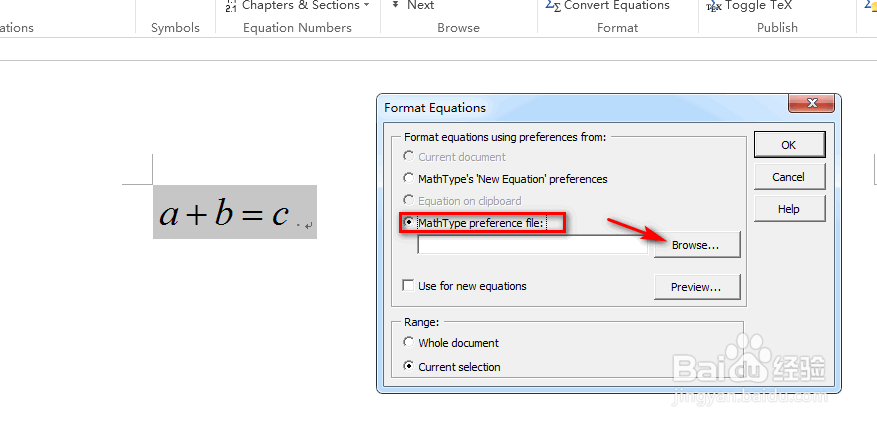Click the Next equation arrow icon
The image size is (877, 427).
[x=395, y=4]
